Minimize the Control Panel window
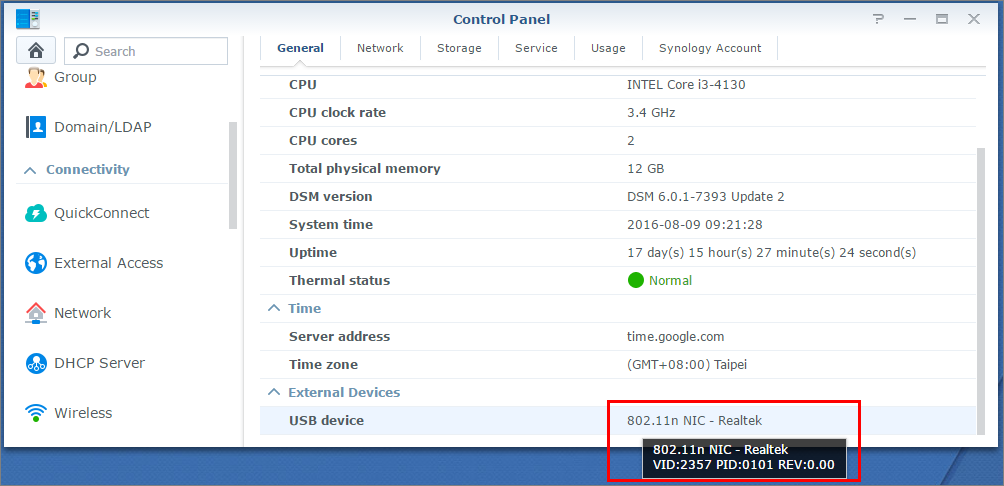The height and width of the screenshot is (486, 1004). pyautogui.click(x=910, y=19)
